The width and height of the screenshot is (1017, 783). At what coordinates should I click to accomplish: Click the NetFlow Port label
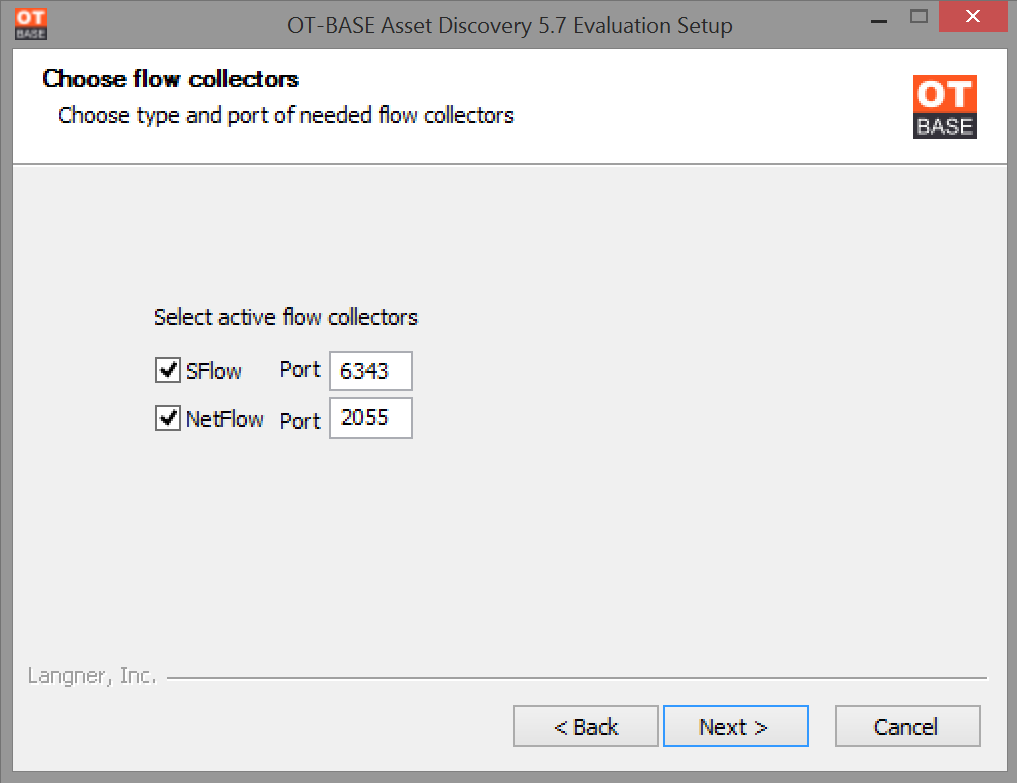pyautogui.click(x=300, y=421)
